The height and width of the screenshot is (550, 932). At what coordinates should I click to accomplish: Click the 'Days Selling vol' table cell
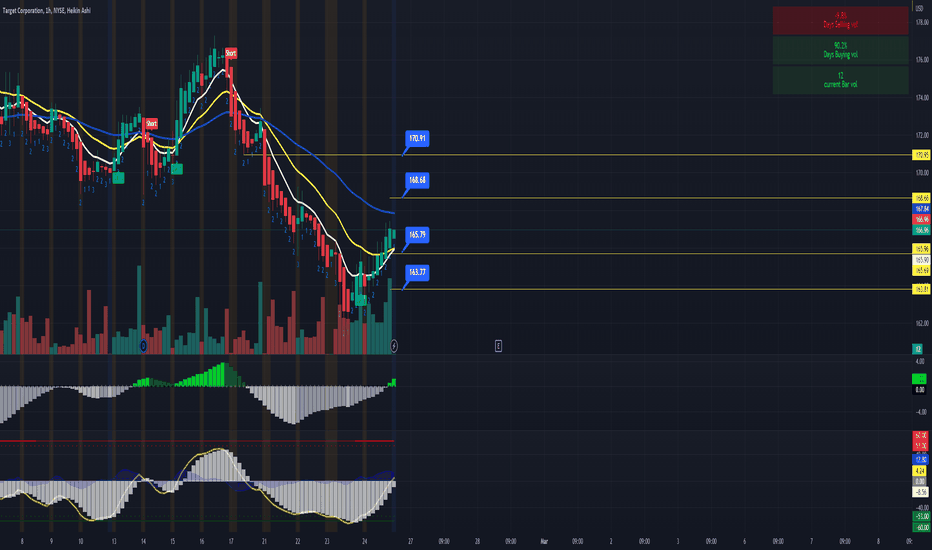click(840, 20)
